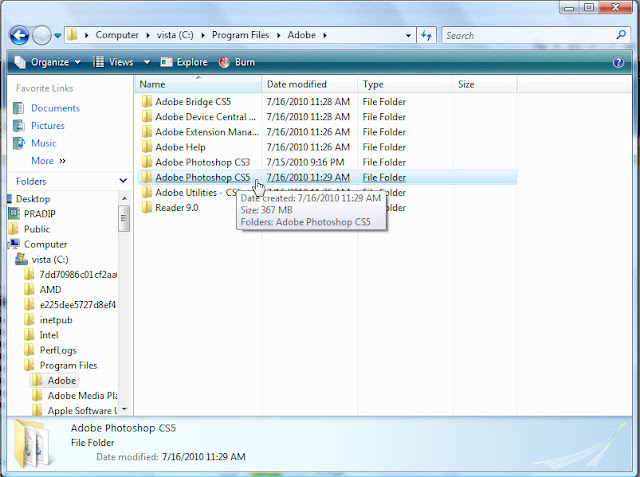The image size is (640, 477).
Task: Click folder icon of Adobe Help
Action: click(x=147, y=146)
